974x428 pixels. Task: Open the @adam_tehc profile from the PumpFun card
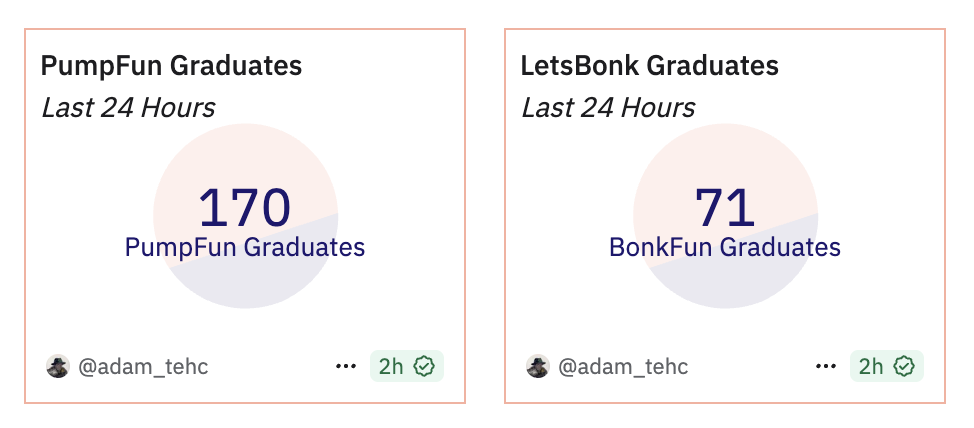point(143,366)
